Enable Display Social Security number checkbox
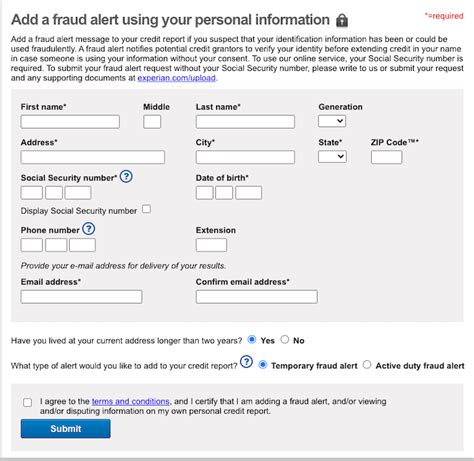 tap(146, 209)
